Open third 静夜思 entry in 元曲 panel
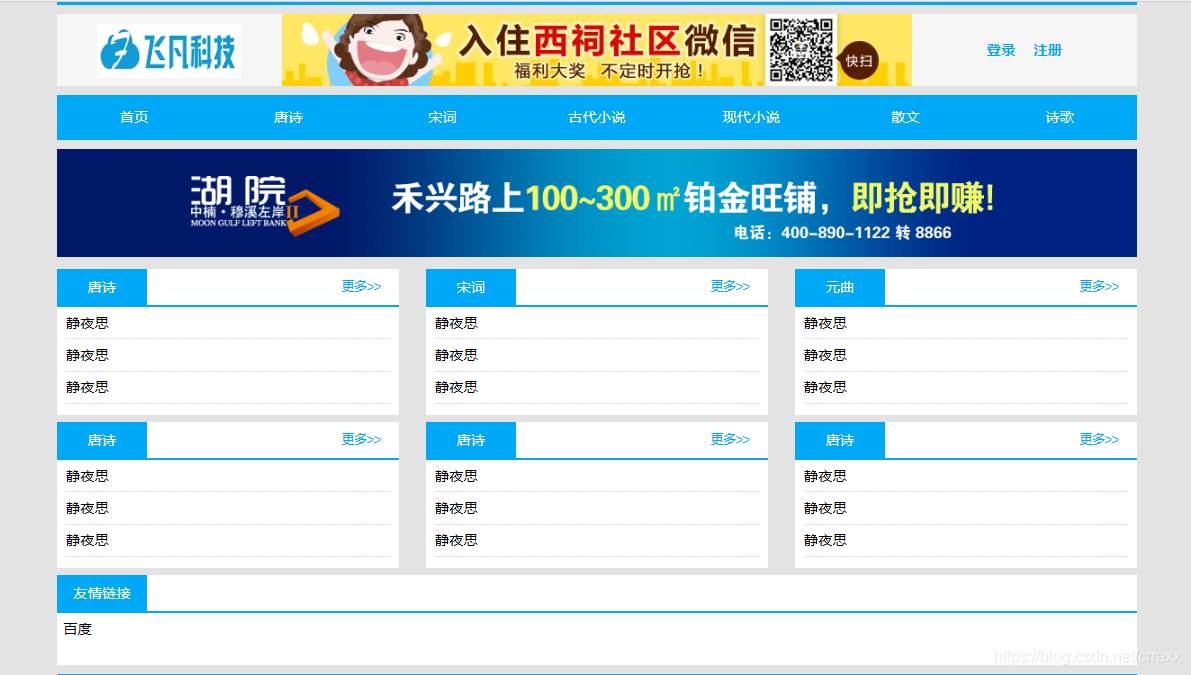Image resolution: width=1191 pixels, height=675 pixels. pos(825,387)
